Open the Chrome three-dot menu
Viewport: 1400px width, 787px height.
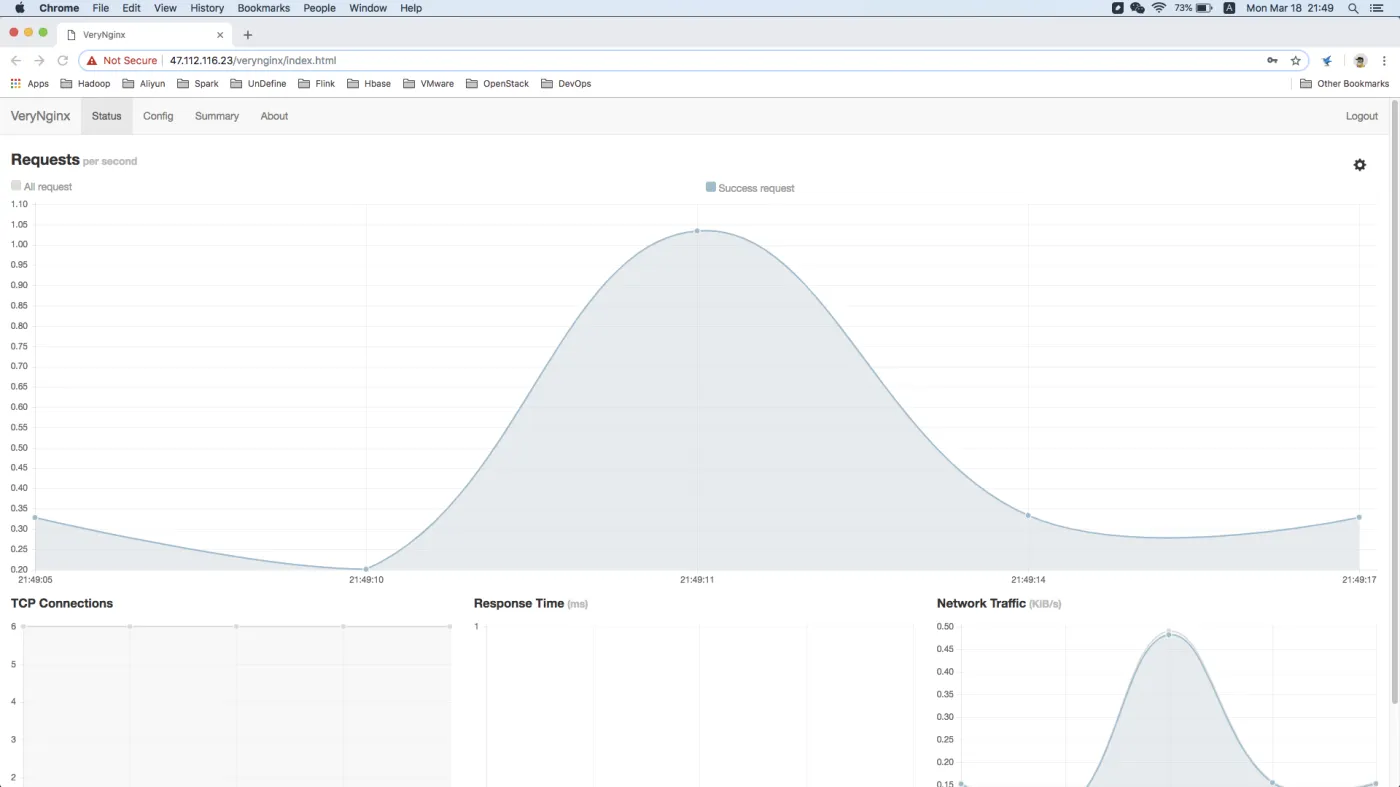(x=1382, y=60)
